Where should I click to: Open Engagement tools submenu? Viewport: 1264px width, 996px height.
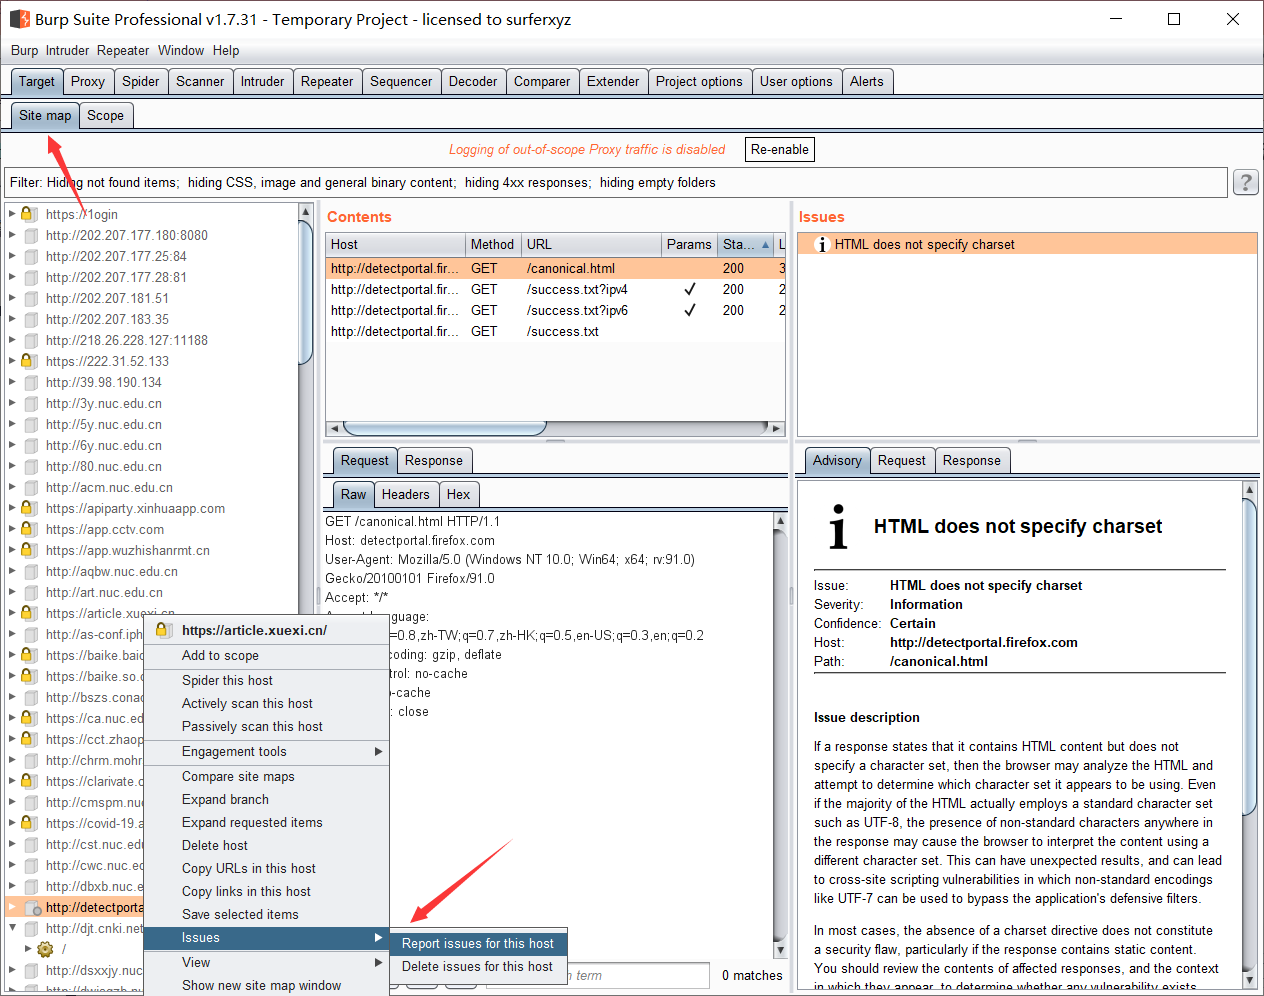(266, 751)
